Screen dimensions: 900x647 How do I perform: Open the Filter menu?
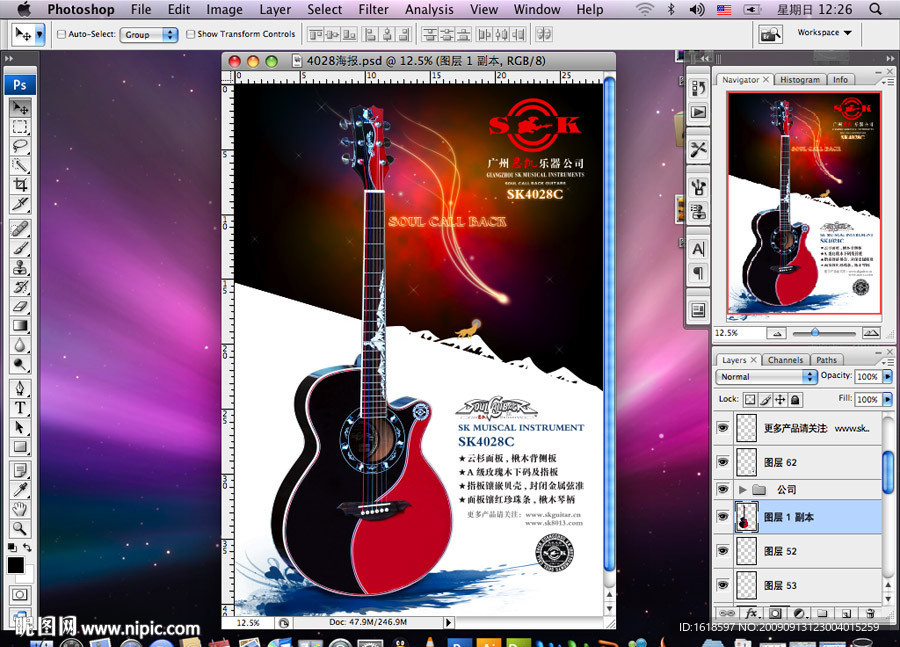coord(373,9)
